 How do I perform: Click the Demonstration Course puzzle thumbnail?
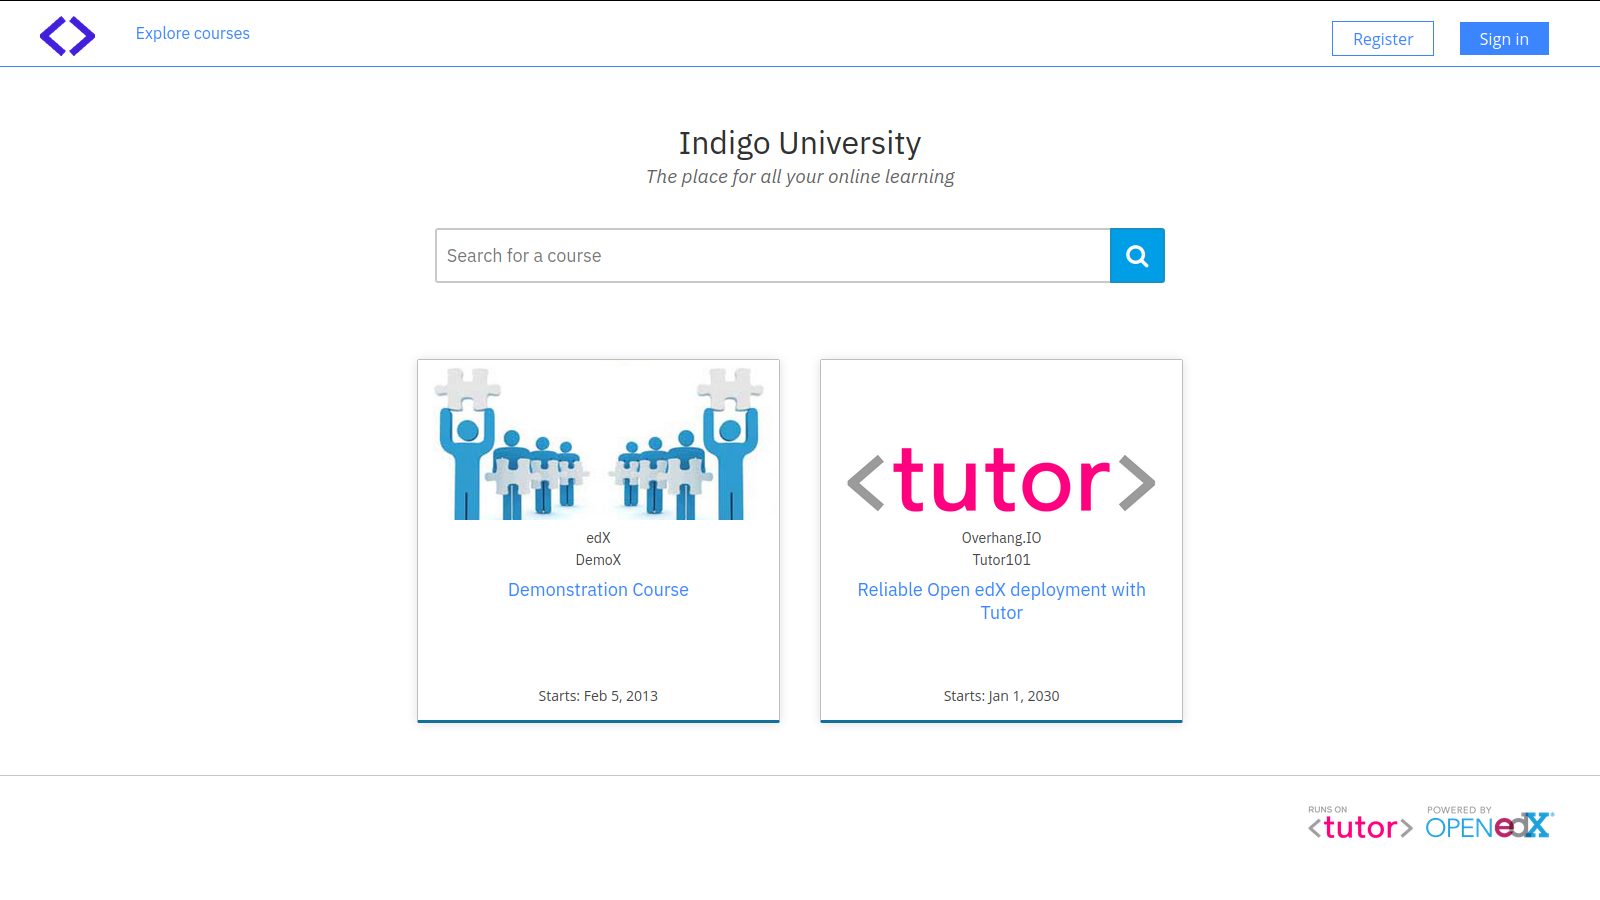point(598,440)
